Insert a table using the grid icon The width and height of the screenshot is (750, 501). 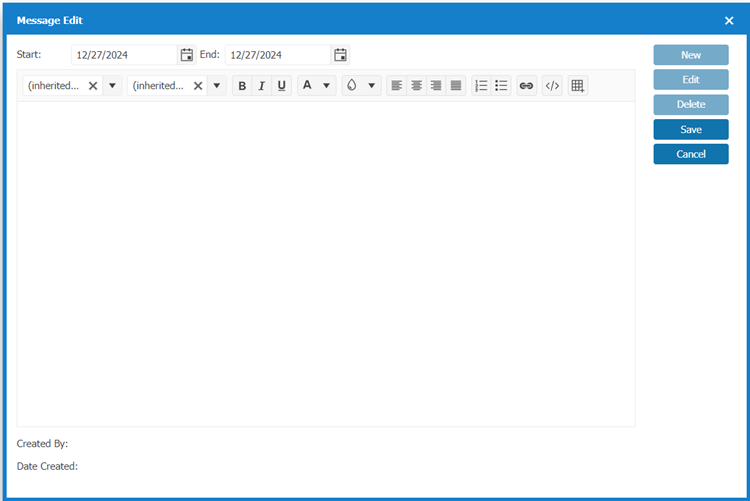(x=577, y=86)
